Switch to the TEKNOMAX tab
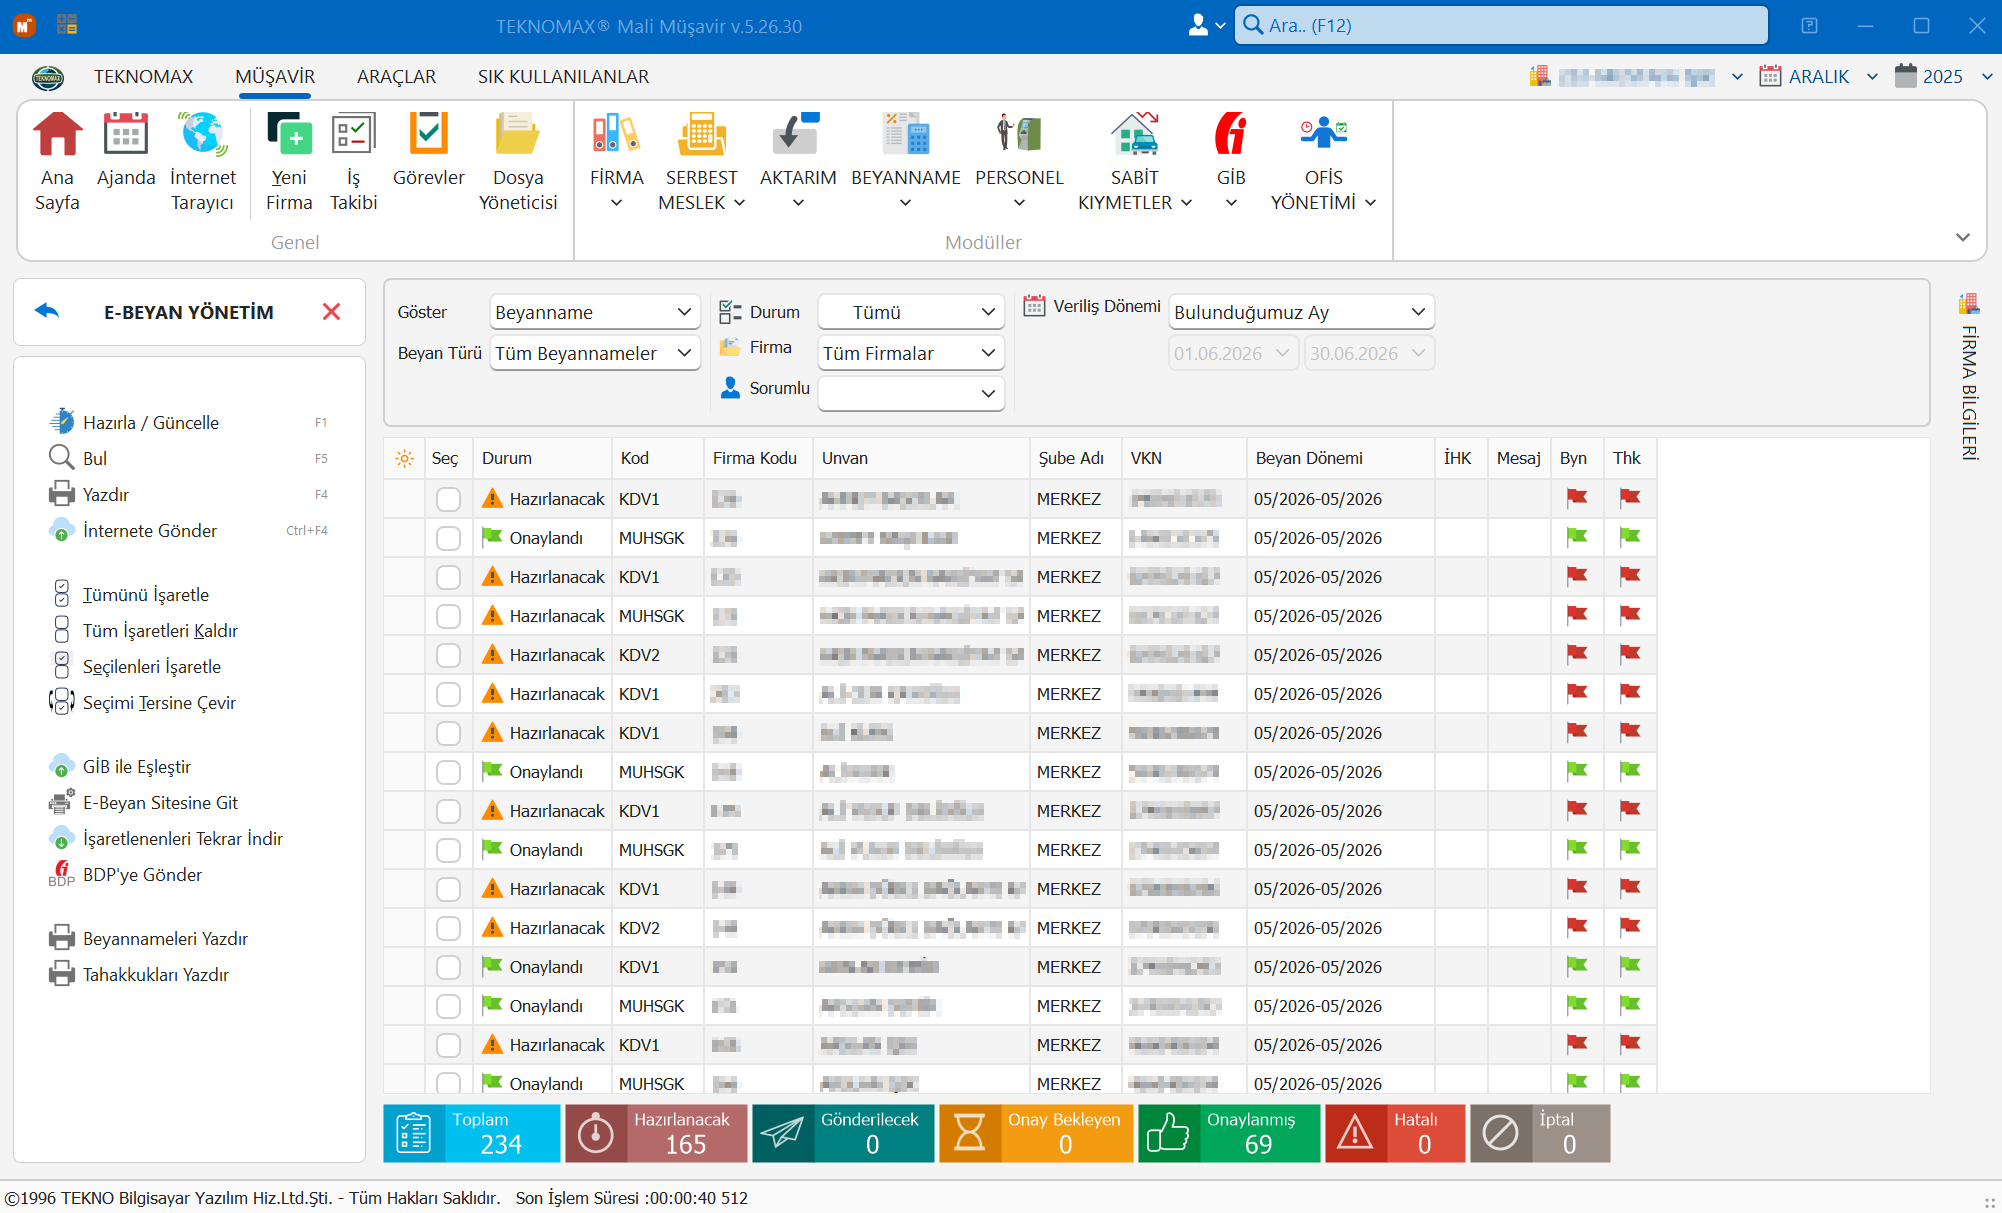This screenshot has width=2002, height=1213. (143, 76)
